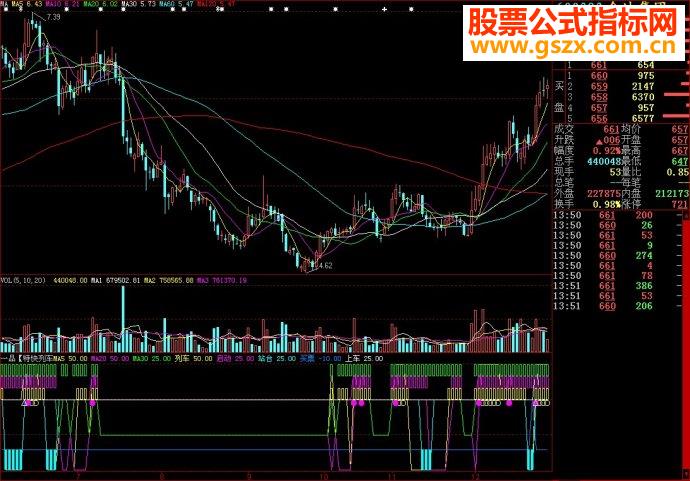The width and height of the screenshot is (690, 481).
Task: Click the 启动 25.00 indicator value
Action: (x=235, y=359)
